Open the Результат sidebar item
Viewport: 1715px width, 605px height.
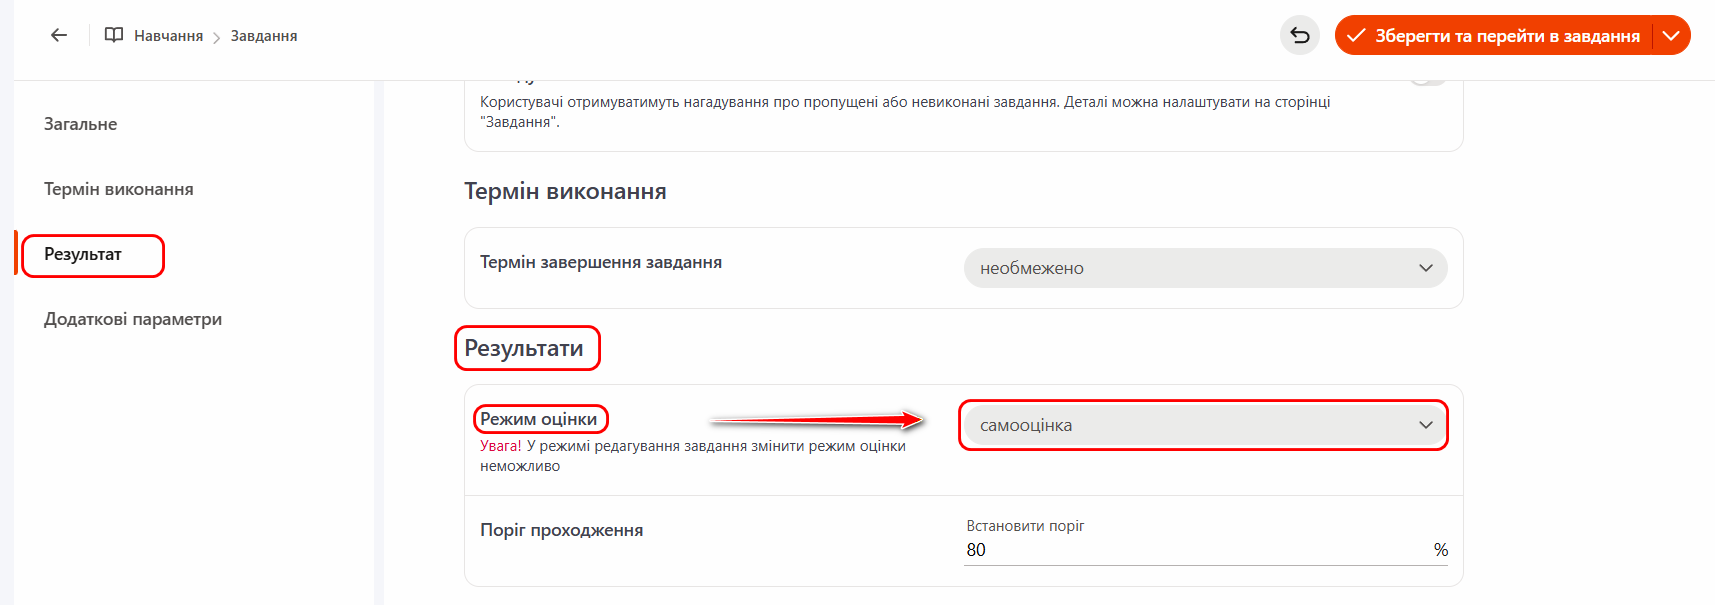[84, 255]
